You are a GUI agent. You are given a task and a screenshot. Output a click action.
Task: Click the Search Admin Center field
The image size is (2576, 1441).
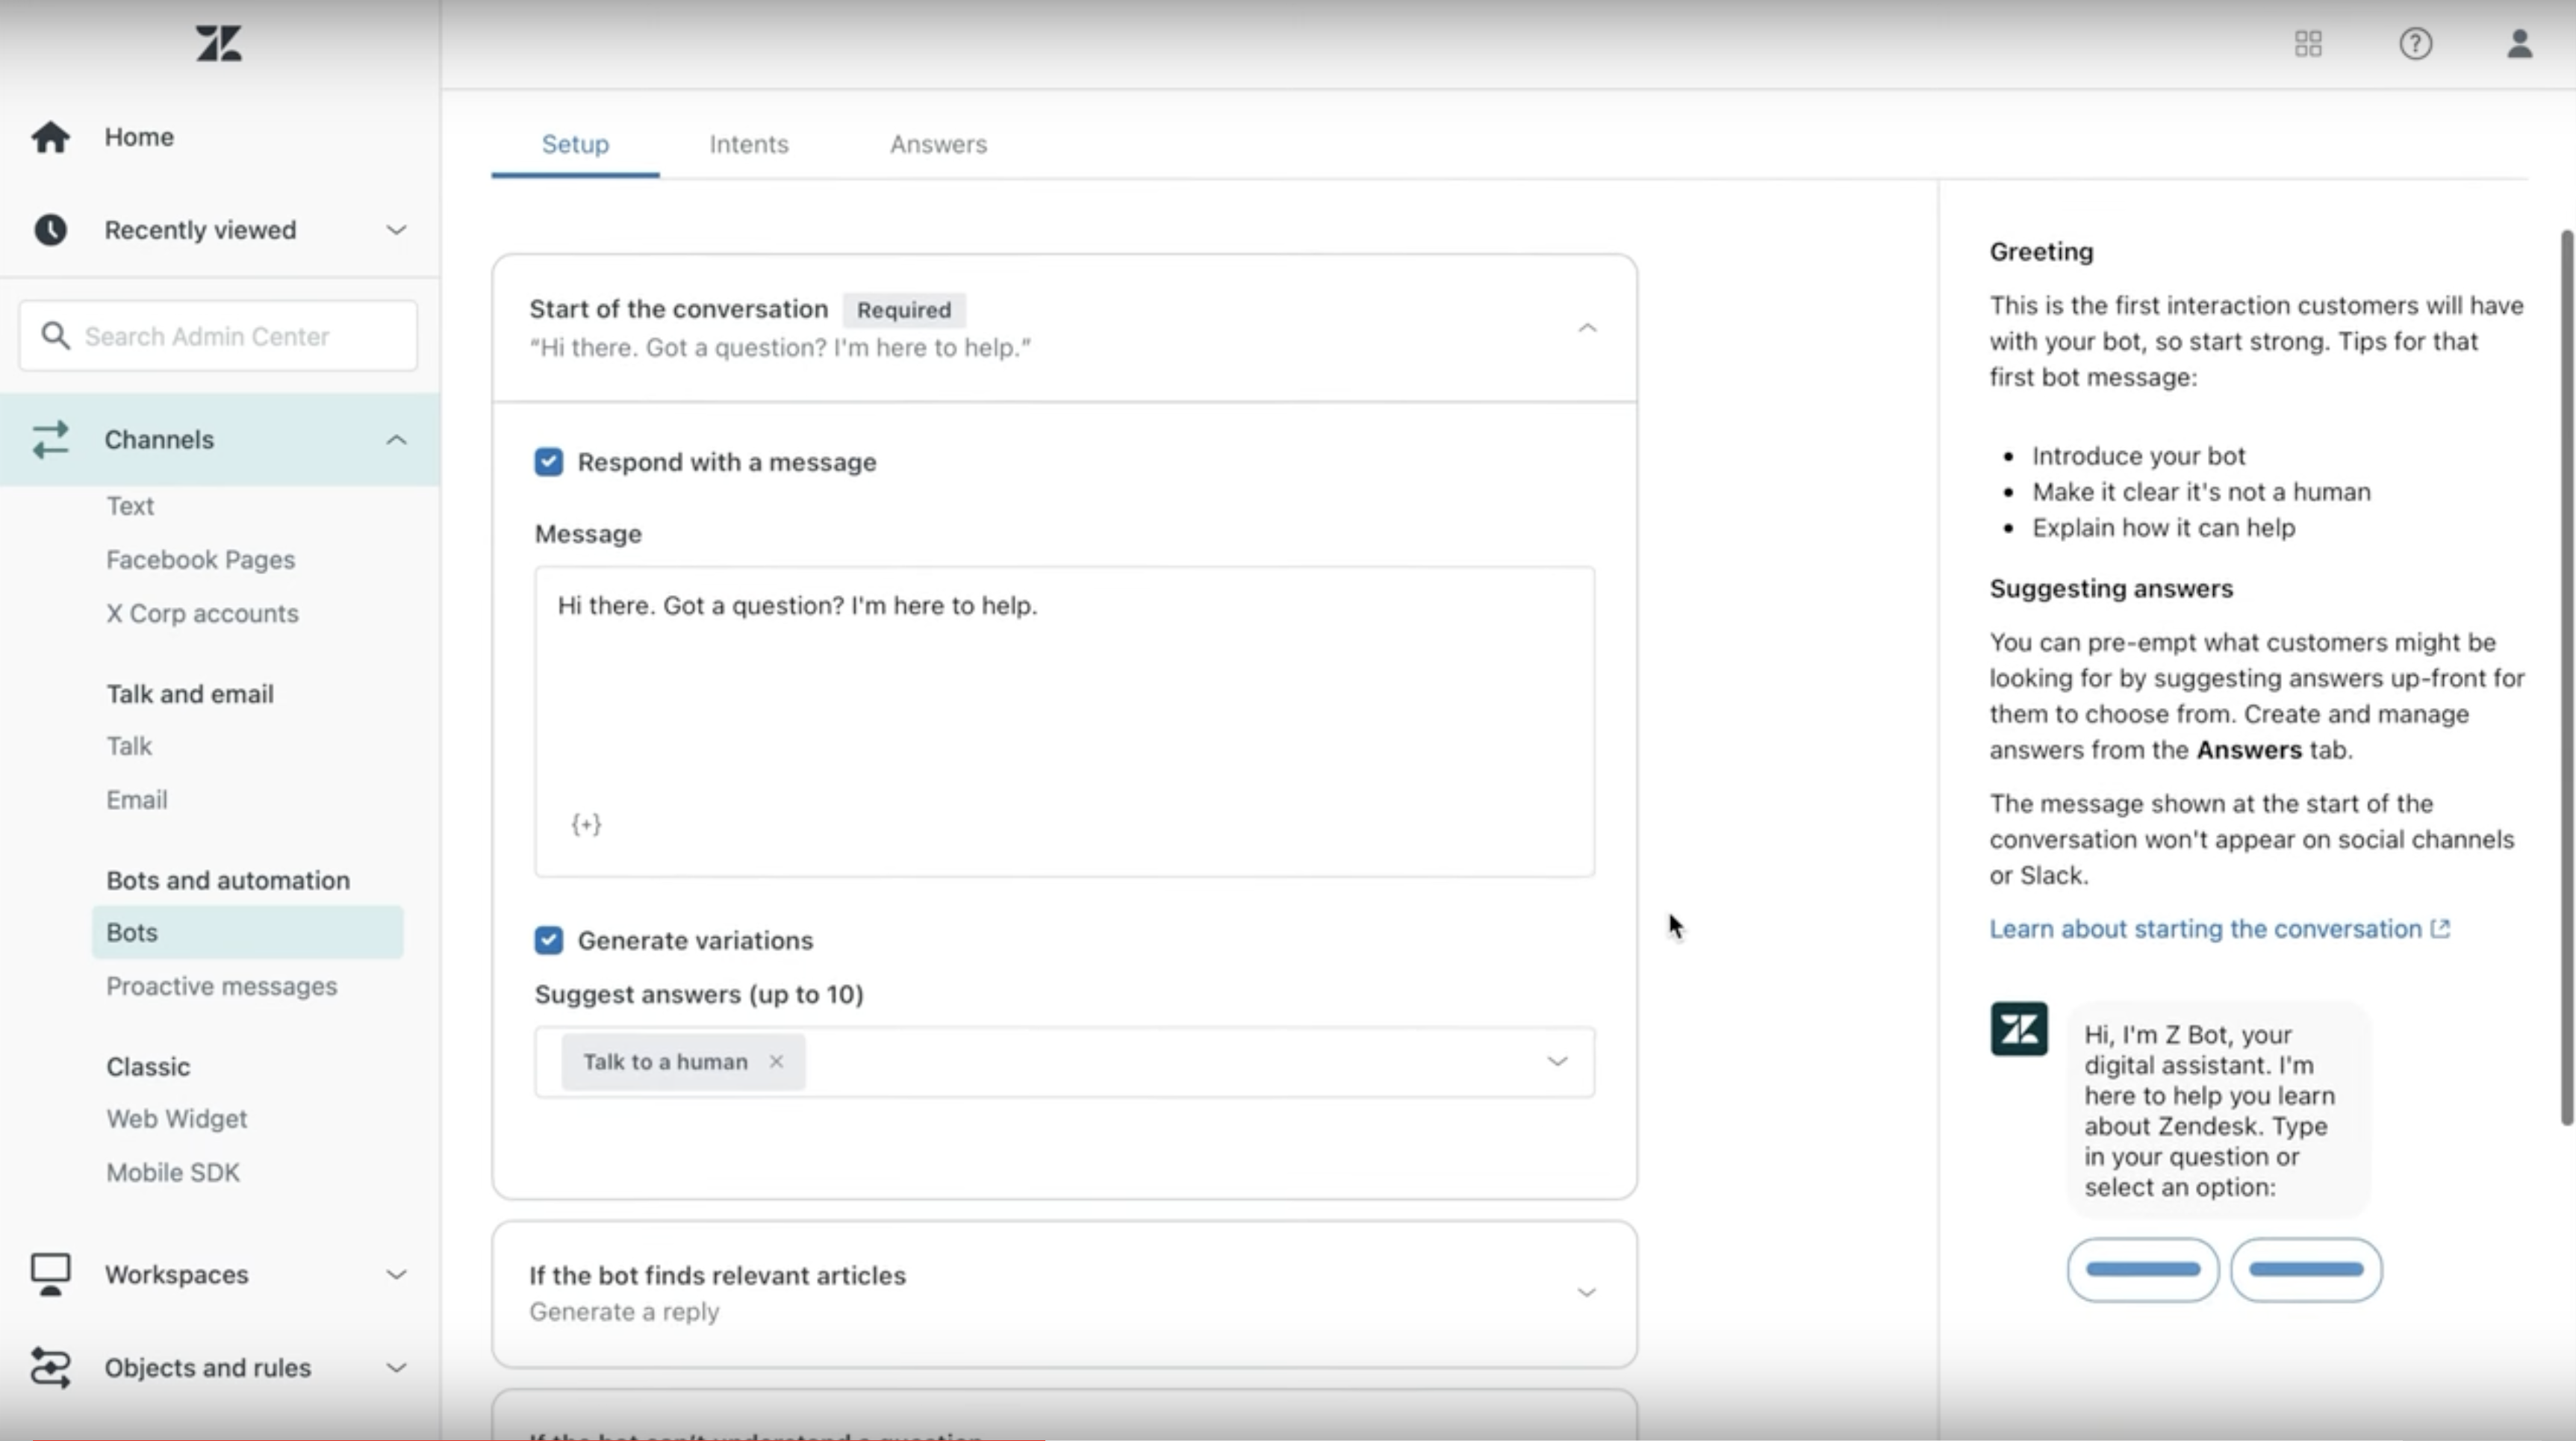click(240, 336)
